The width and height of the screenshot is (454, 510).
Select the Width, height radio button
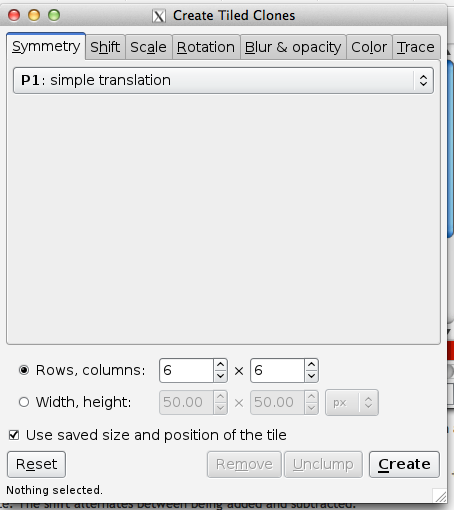tap(24, 402)
